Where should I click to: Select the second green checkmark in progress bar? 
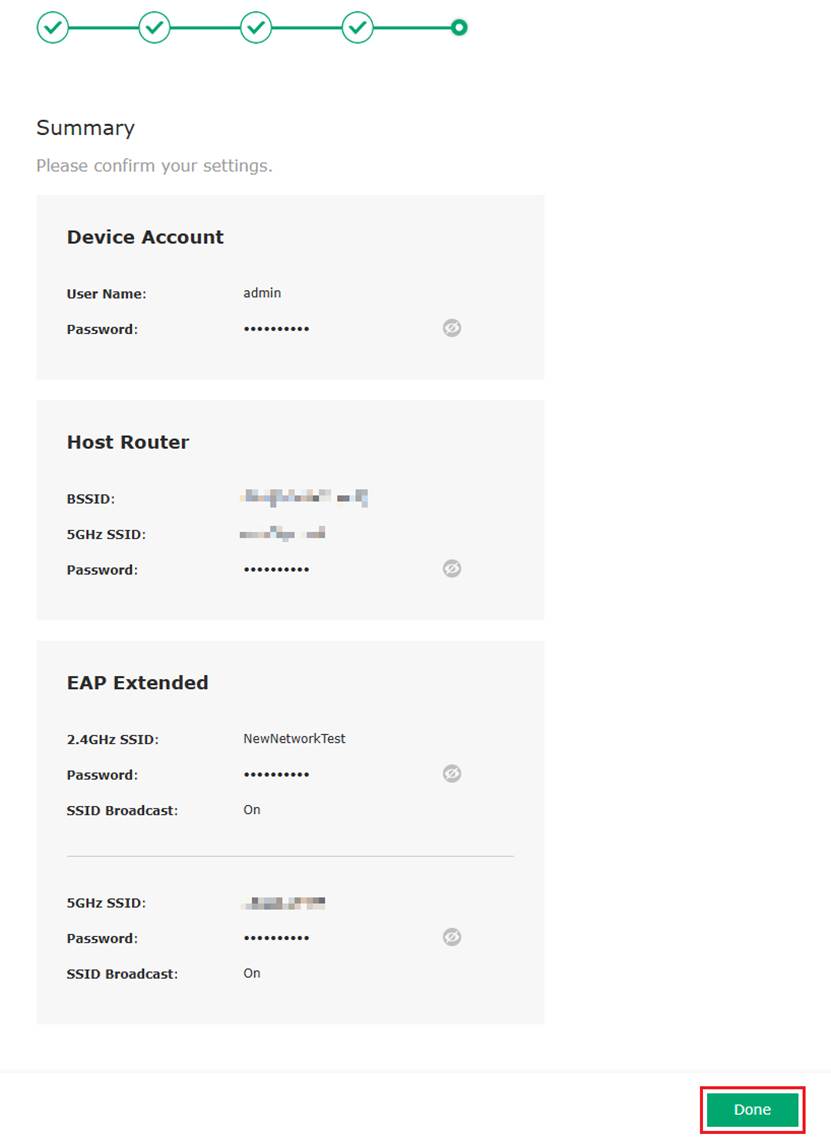coord(155,27)
